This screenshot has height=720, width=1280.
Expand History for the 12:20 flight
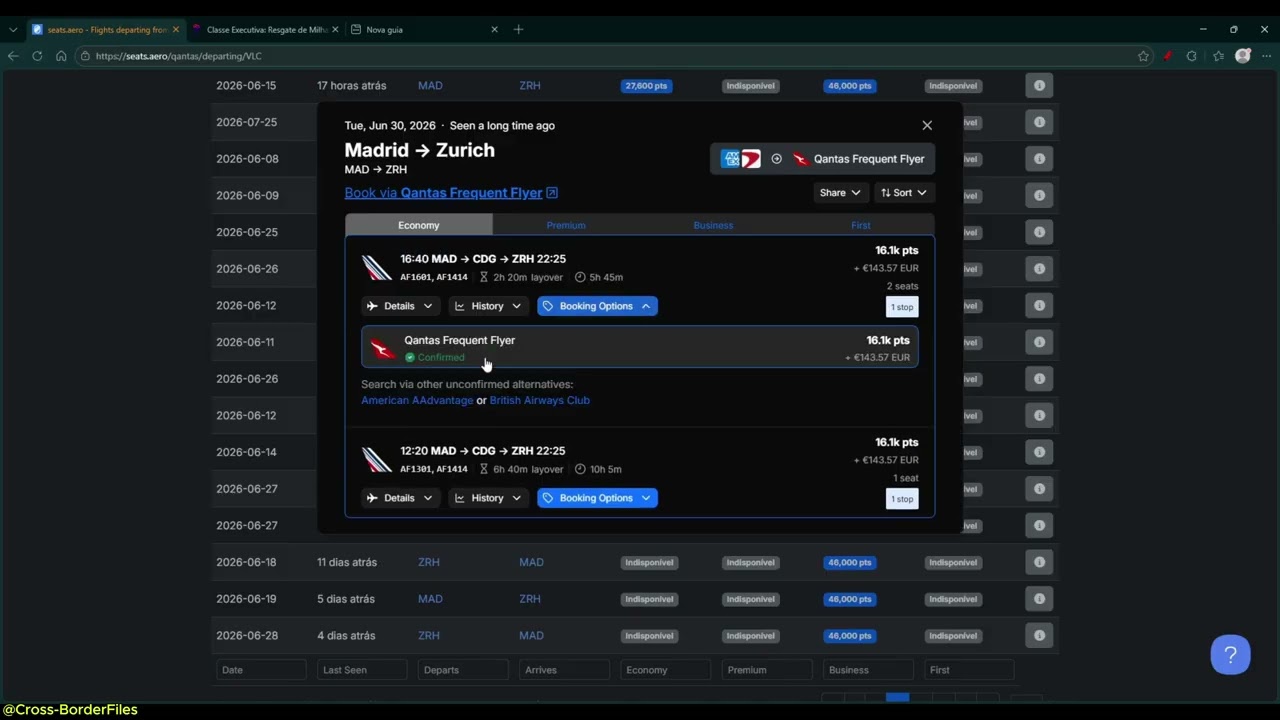(x=488, y=498)
